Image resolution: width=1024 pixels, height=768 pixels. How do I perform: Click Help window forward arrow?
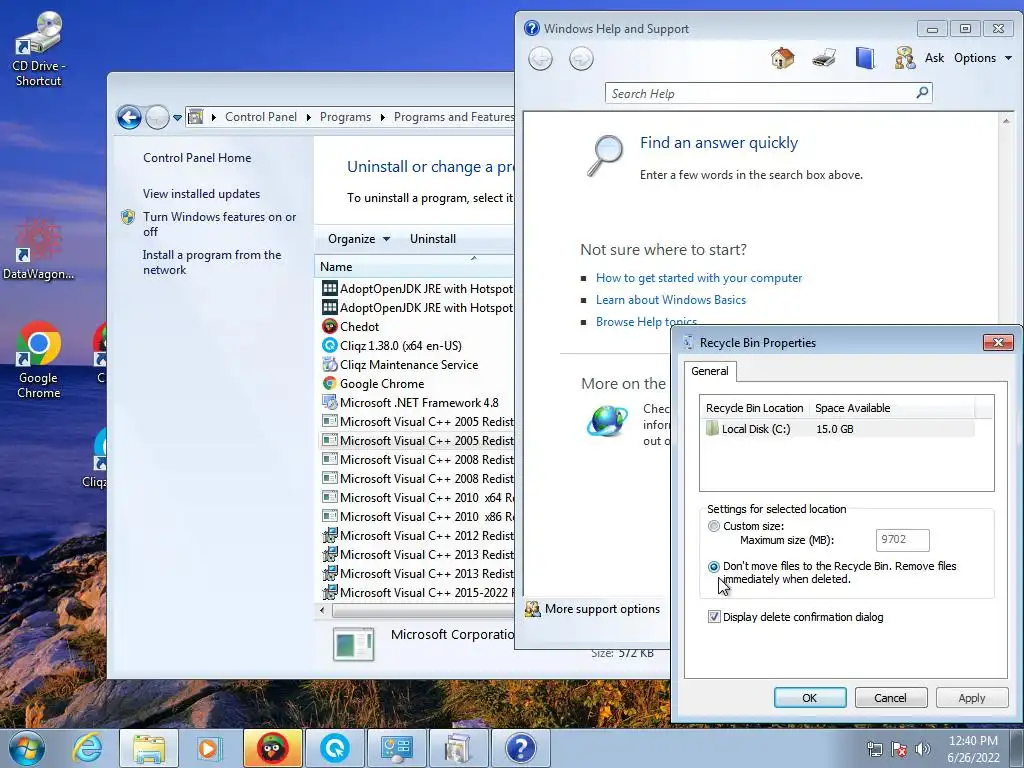point(581,59)
